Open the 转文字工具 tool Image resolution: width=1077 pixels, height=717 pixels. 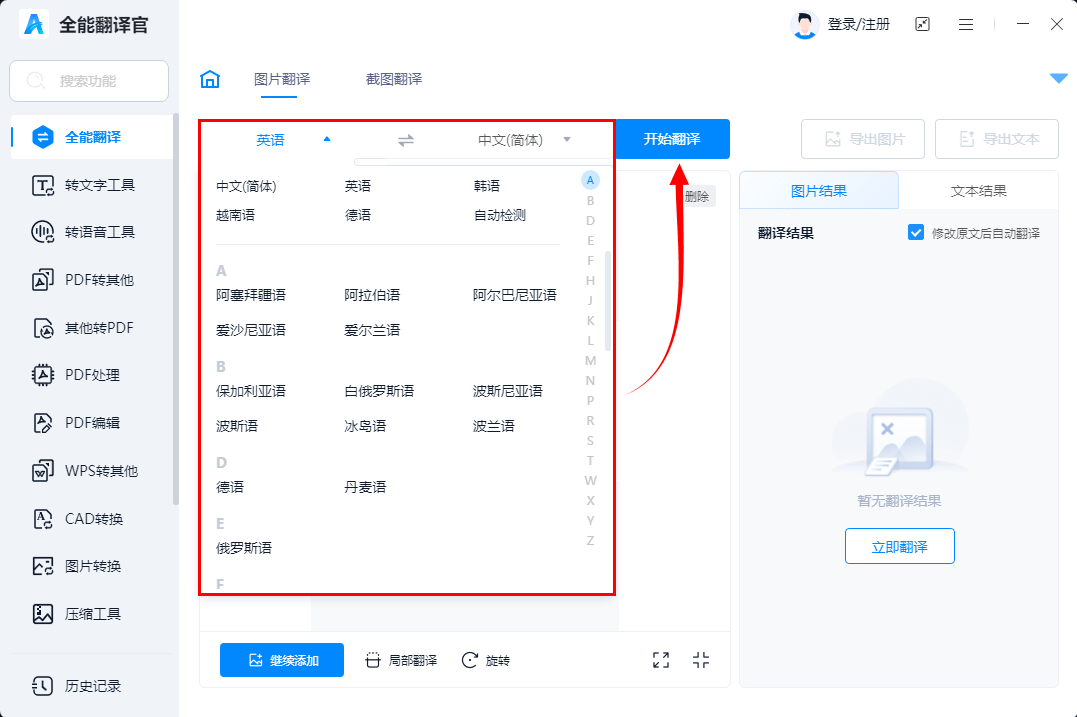88,184
